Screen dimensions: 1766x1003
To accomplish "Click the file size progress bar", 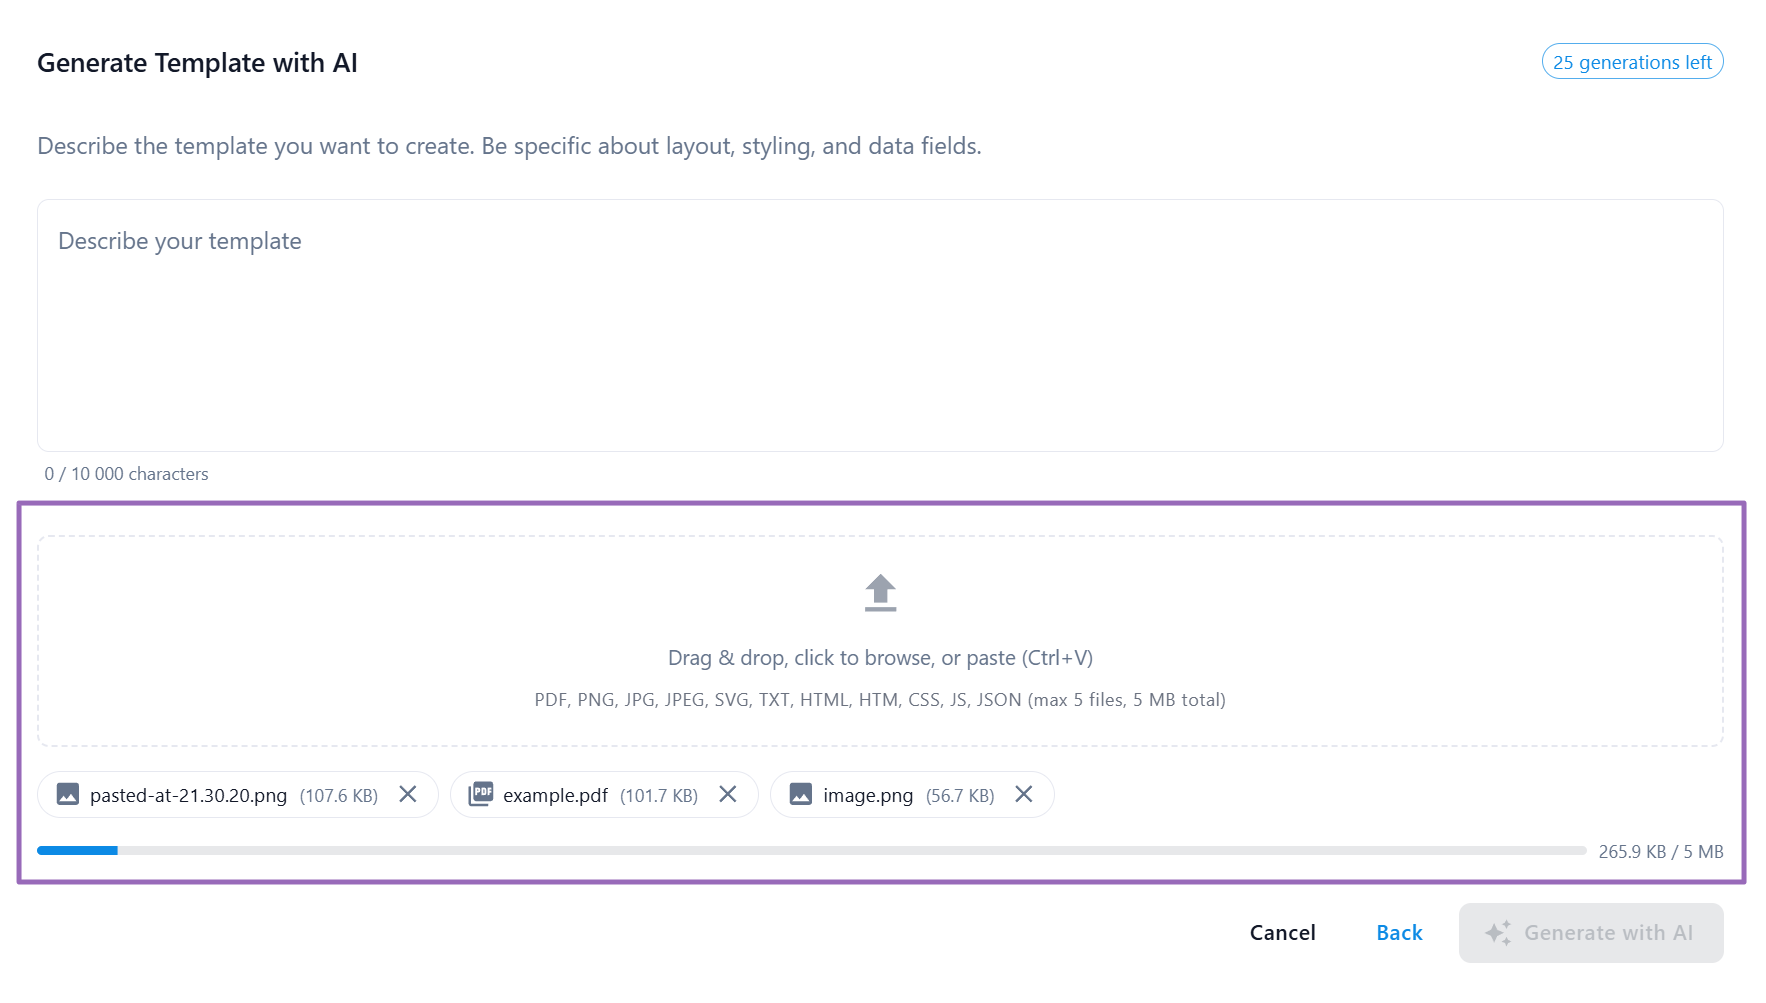I will [x=800, y=850].
